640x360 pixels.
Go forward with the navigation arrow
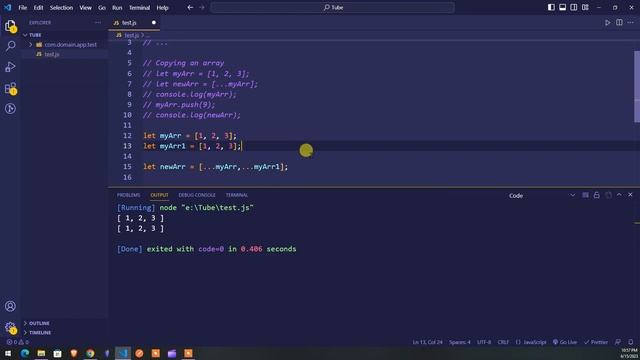(202, 7)
